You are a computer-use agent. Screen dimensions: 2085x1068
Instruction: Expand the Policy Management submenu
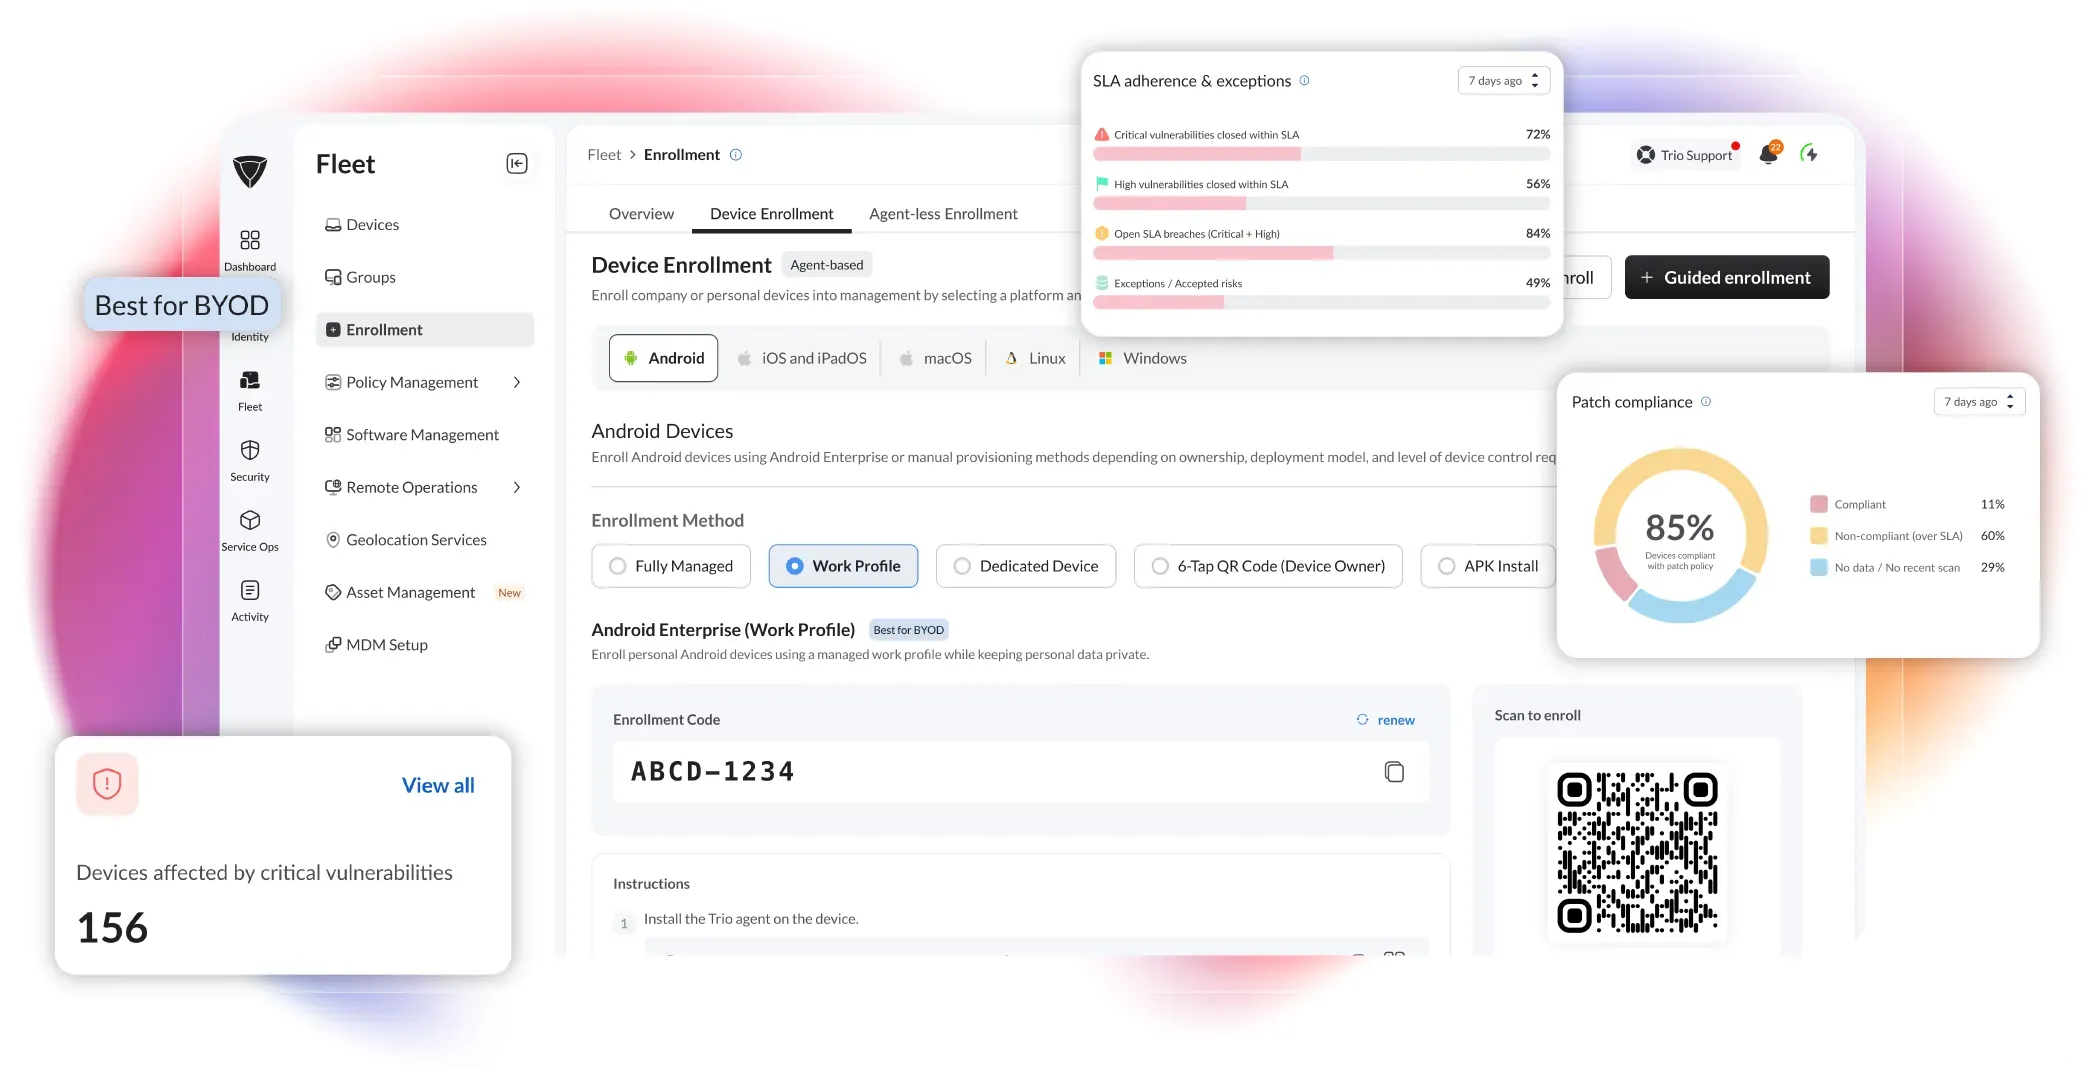pos(517,382)
